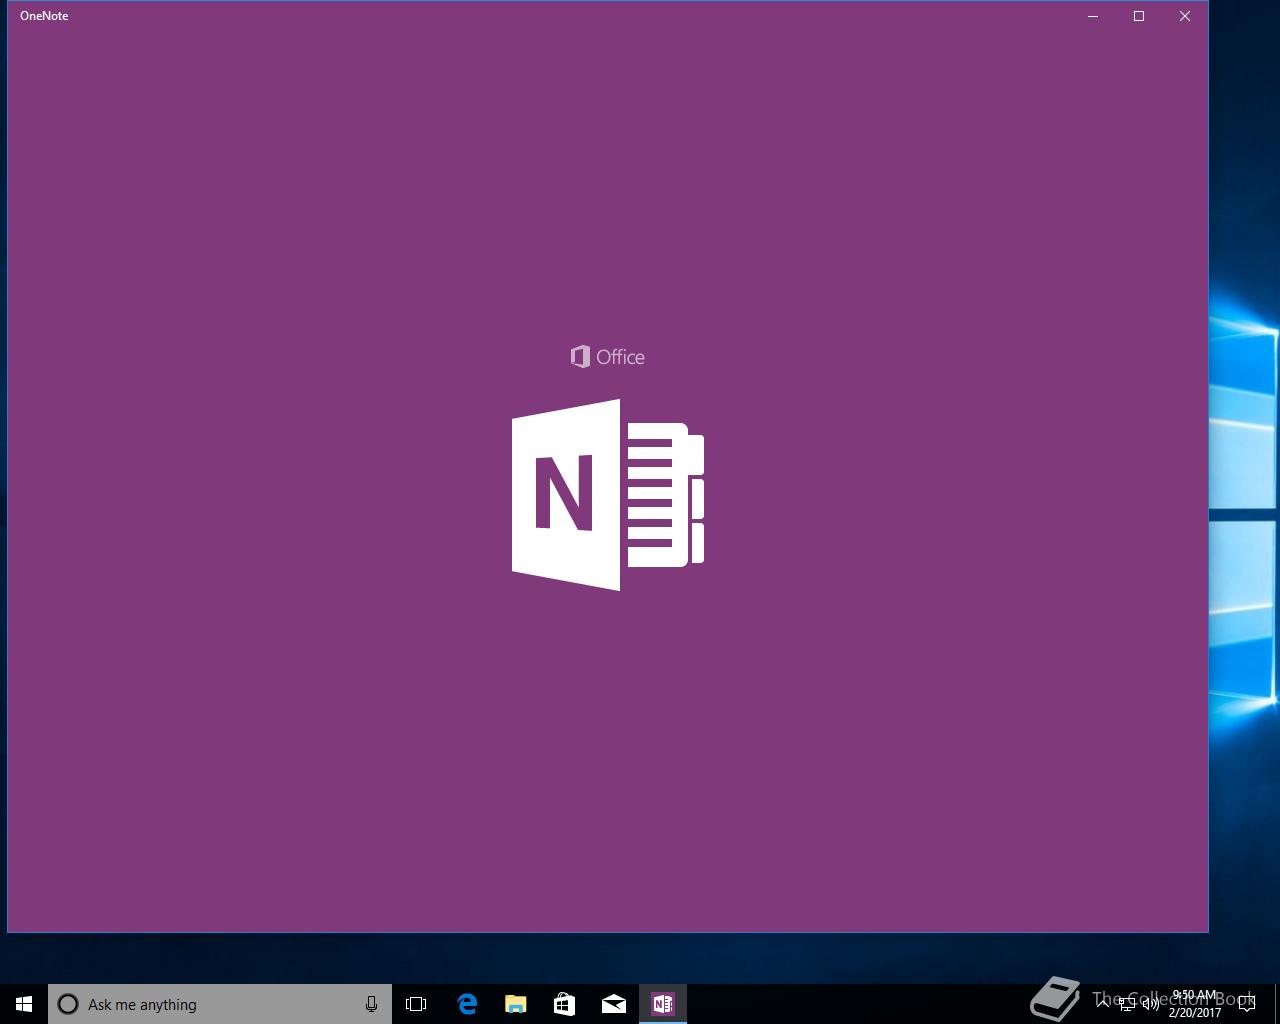
Task: Show desktop via the taskbar's far-right sliver
Action: click(1277, 1004)
